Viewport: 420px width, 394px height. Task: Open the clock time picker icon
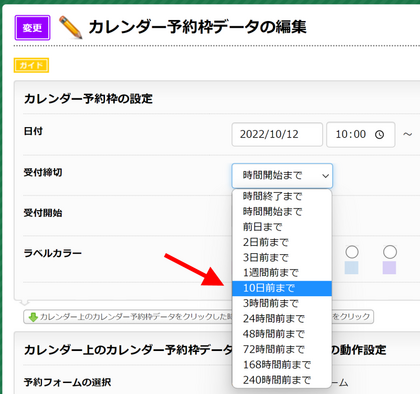coord(379,134)
